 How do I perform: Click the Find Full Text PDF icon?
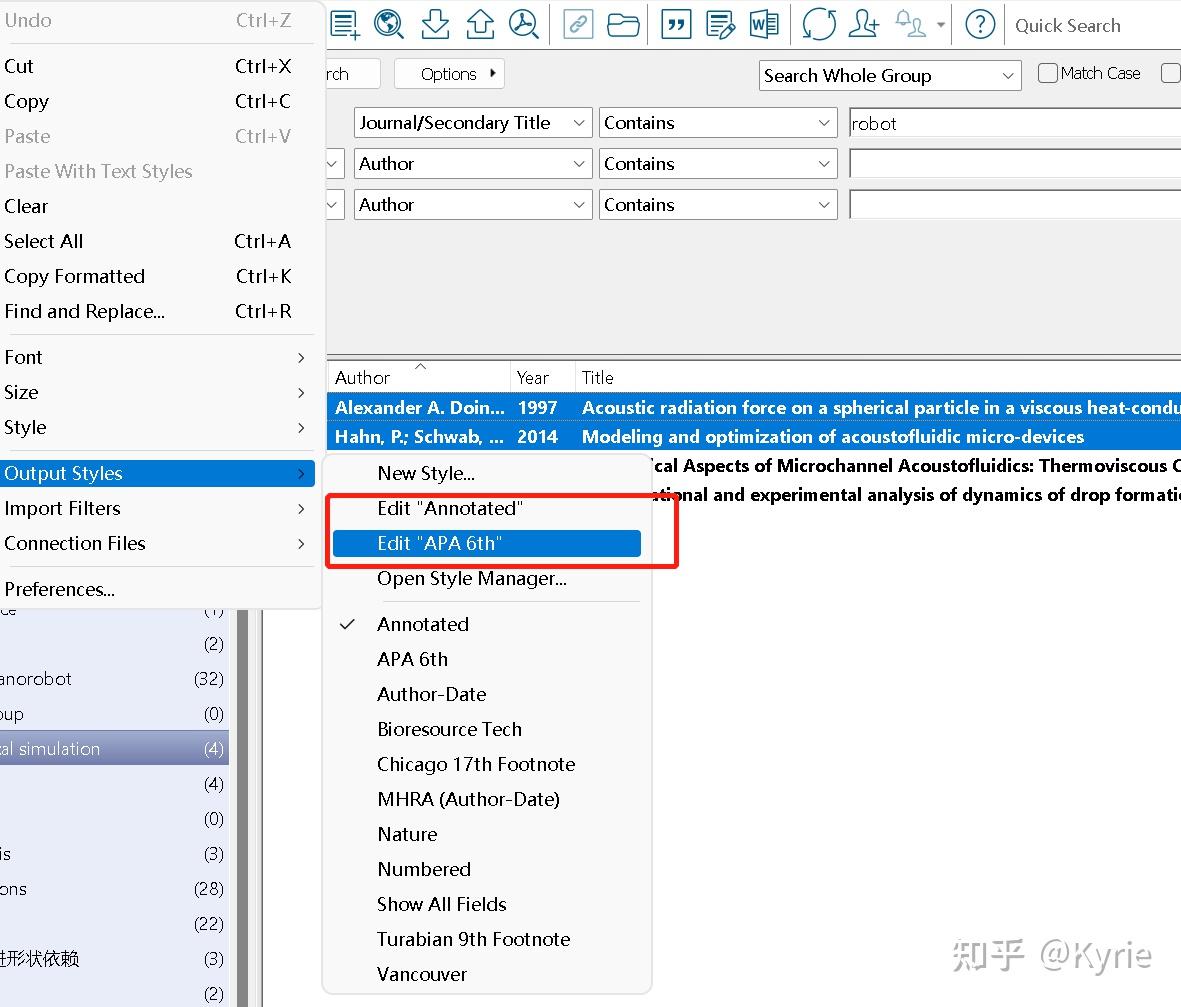[x=524, y=25]
